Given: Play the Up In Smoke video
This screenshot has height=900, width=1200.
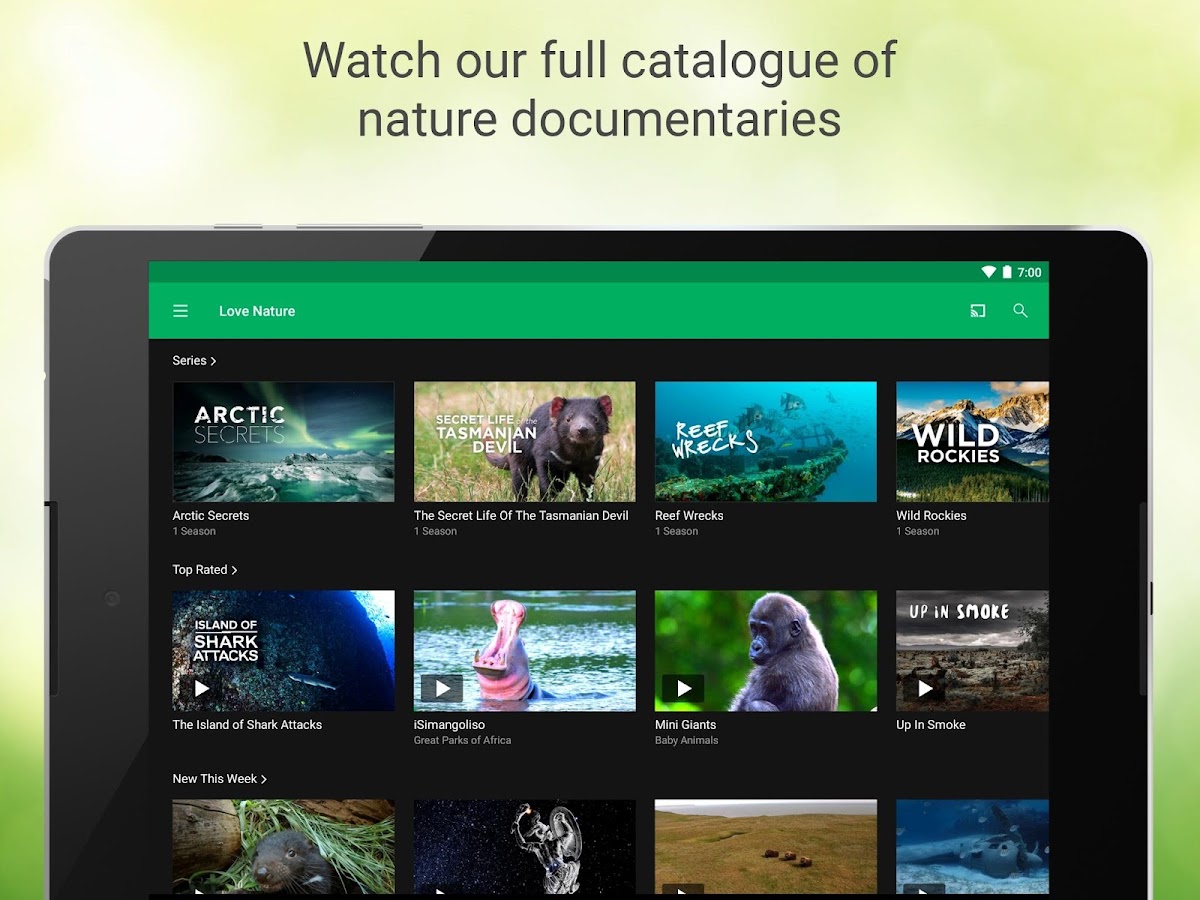Looking at the screenshot, I should pos(925,688).
